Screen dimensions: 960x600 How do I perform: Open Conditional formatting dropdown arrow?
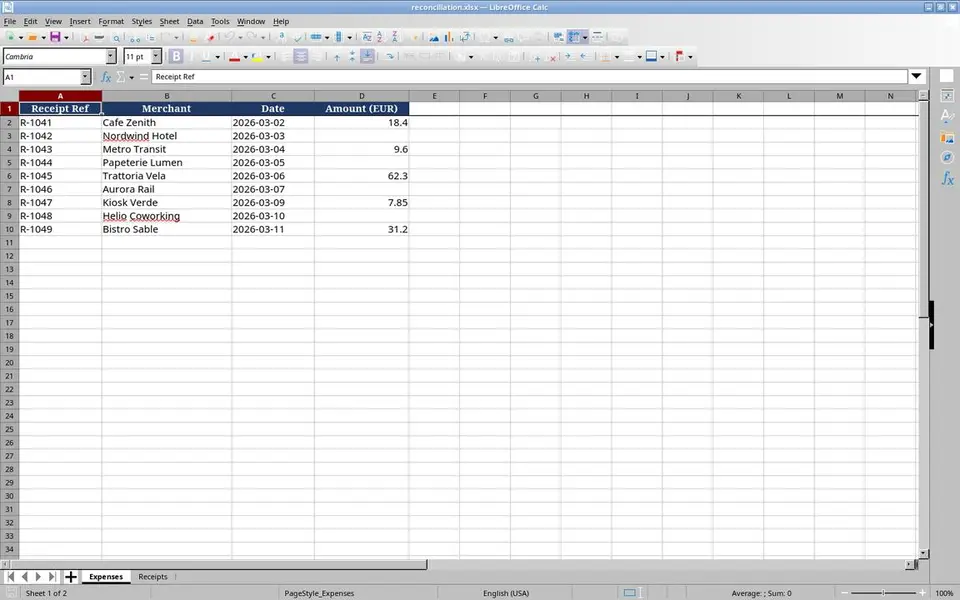pyautogui.click(x=690, y=57)
